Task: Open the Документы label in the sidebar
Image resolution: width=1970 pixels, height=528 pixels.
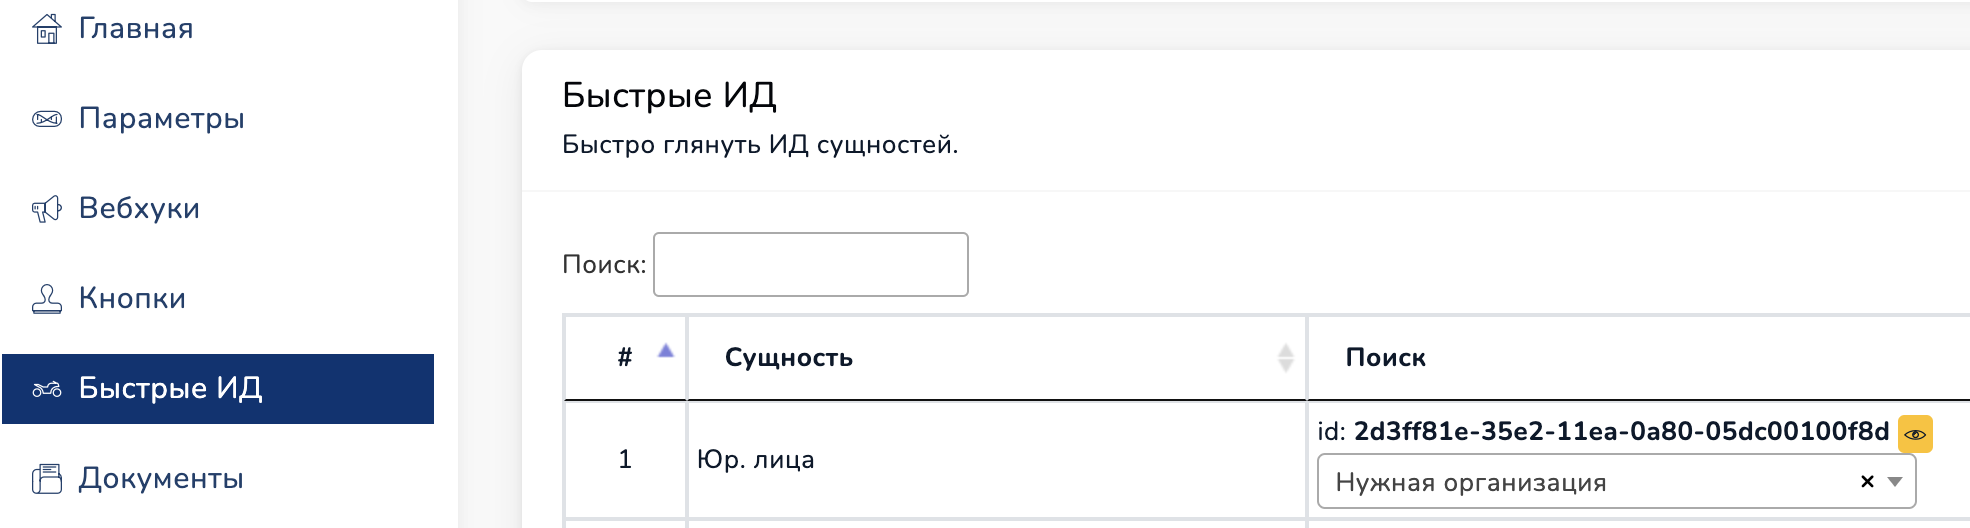Action: (161, 479)
